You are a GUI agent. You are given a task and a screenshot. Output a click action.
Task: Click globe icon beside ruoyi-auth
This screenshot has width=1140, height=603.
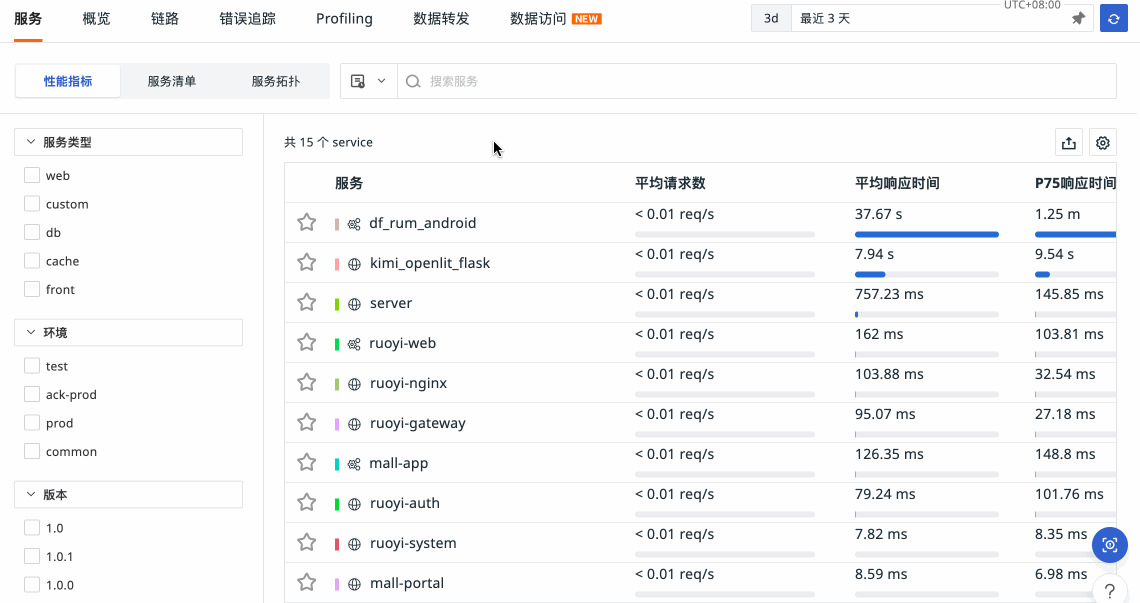click(x=354, y=504)
